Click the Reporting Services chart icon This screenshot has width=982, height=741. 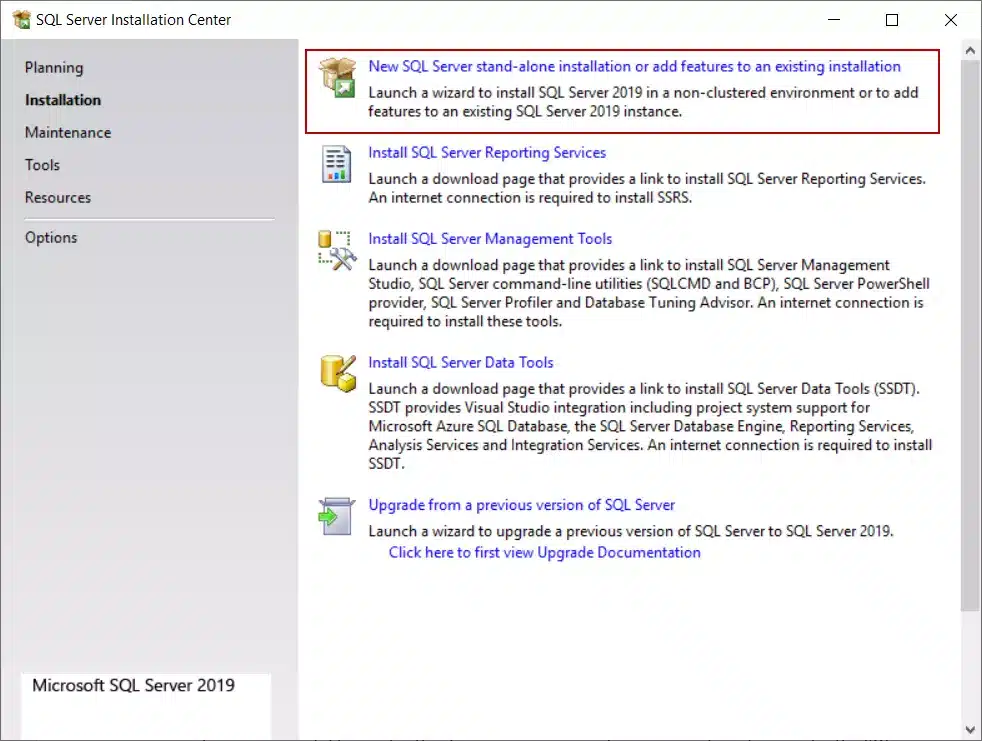coord(337,164)
